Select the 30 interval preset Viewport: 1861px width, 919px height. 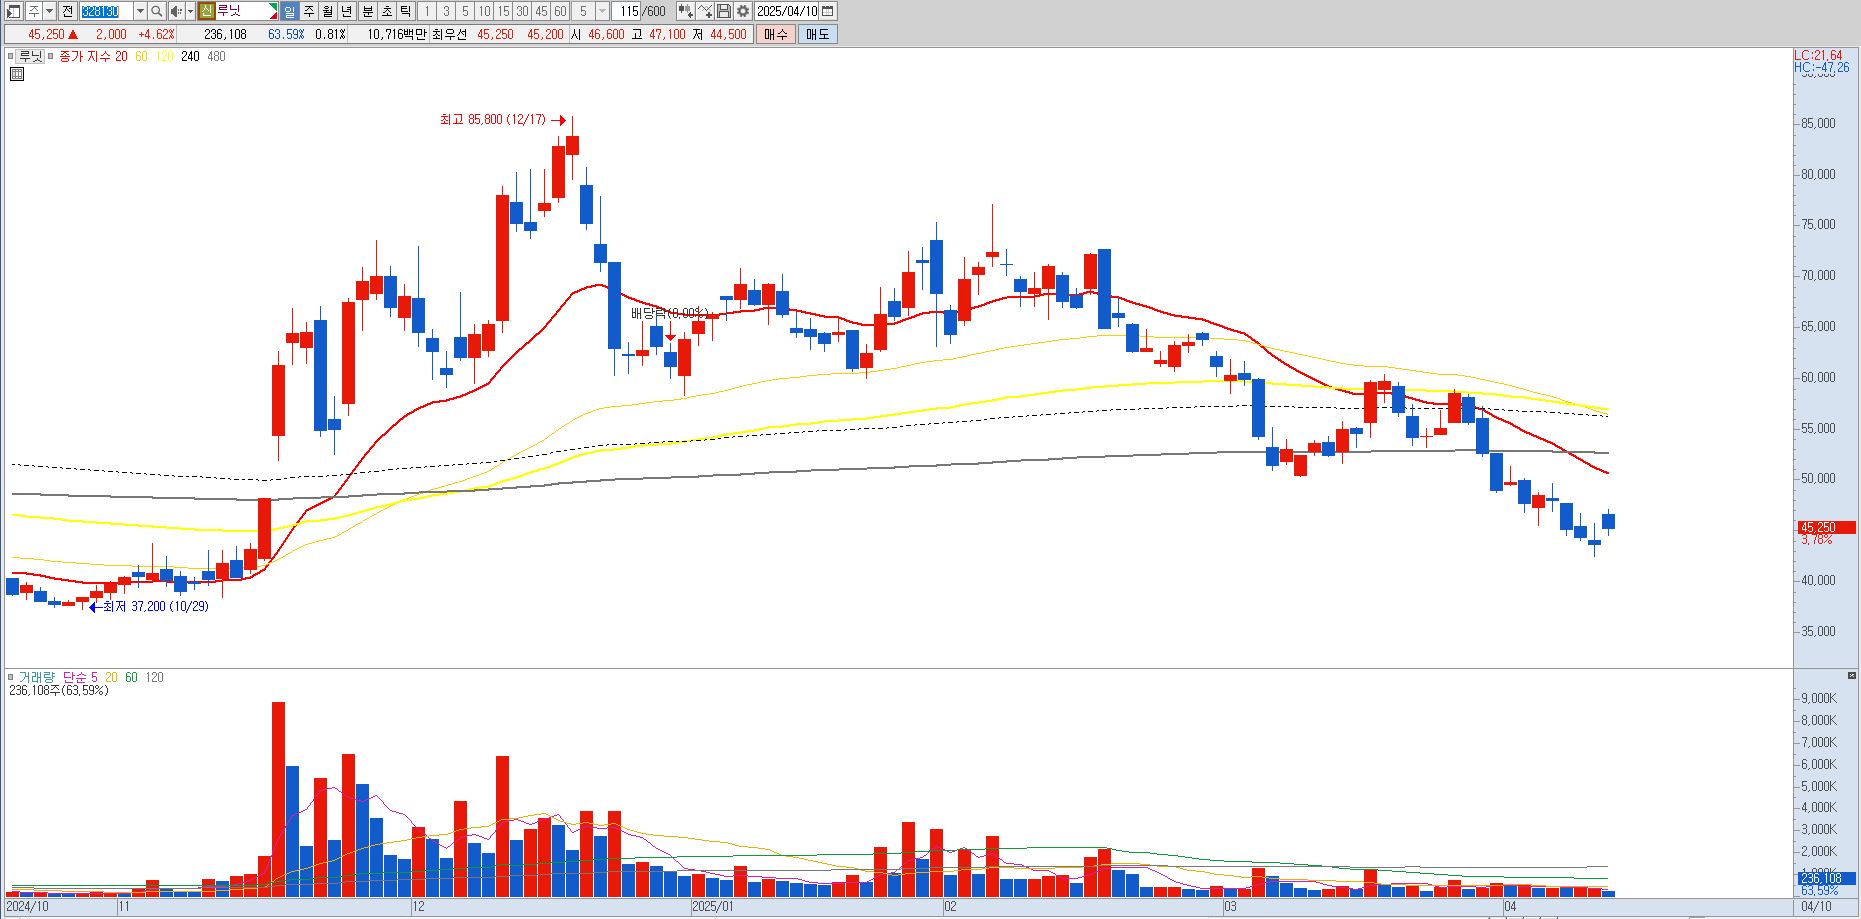click(x=522, y=11)
